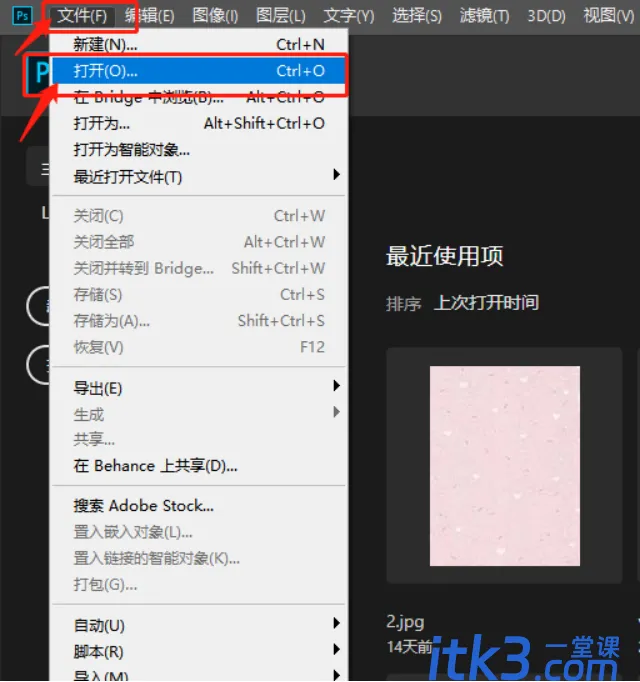Viewport: 640px width, 682px height.
Task: Click the 2.jpg file name
Action: pos(405,622)
